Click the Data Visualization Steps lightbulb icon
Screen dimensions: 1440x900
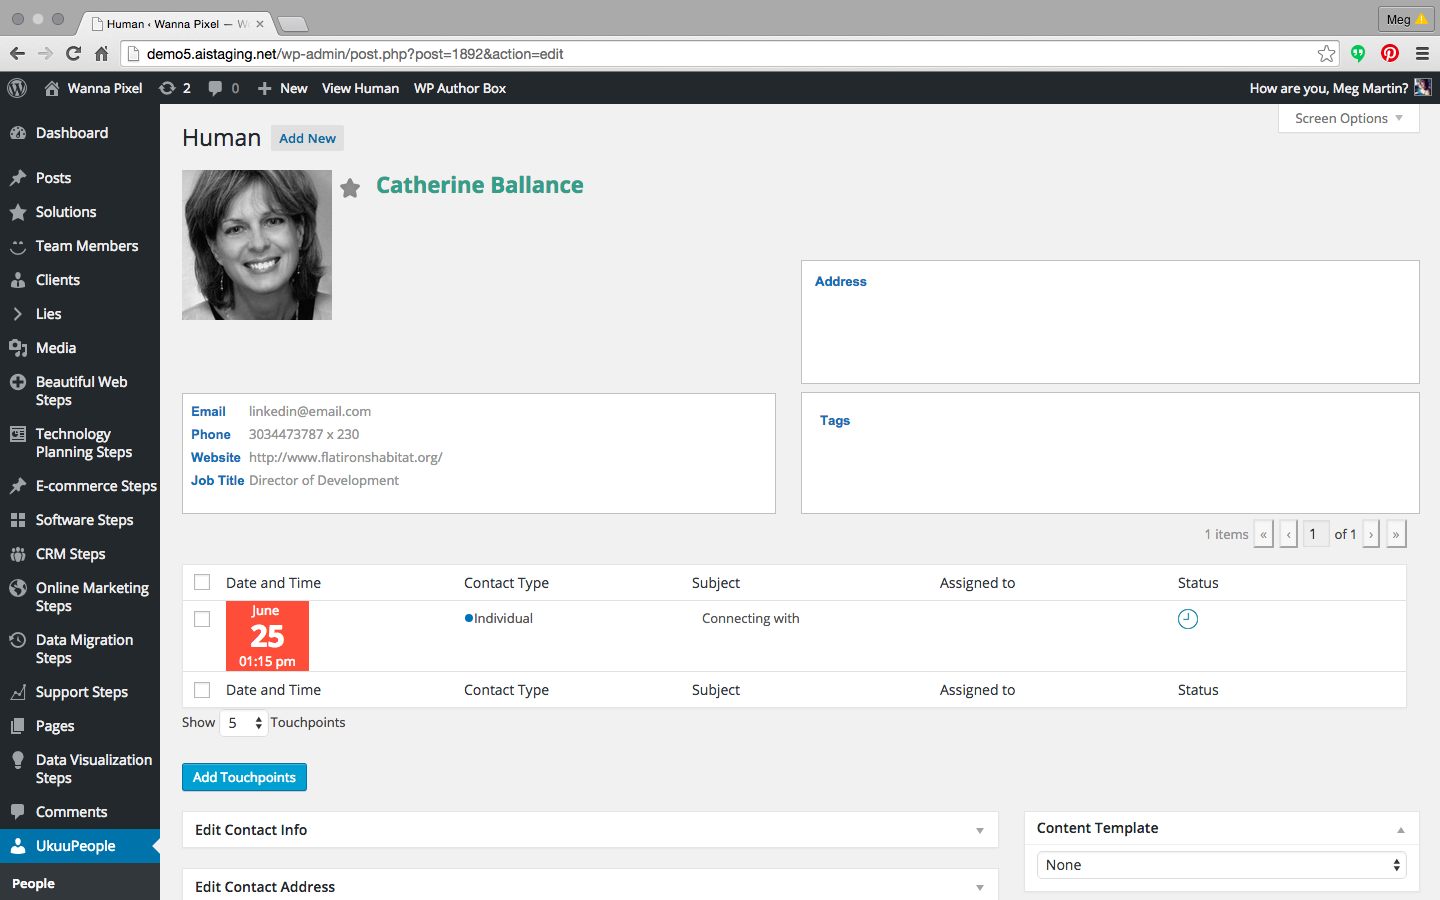(x=18, y=760)
